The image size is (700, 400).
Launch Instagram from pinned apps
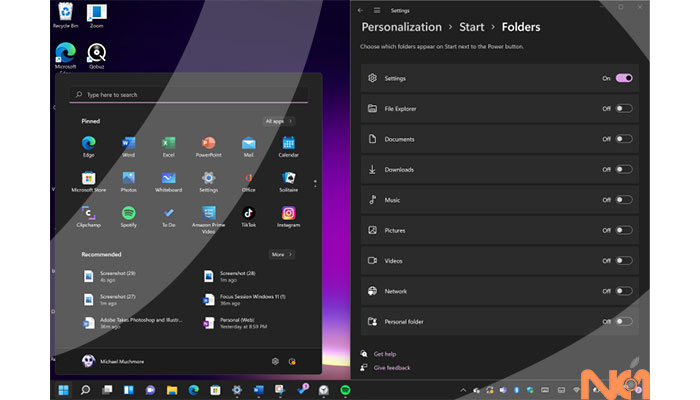288,217
